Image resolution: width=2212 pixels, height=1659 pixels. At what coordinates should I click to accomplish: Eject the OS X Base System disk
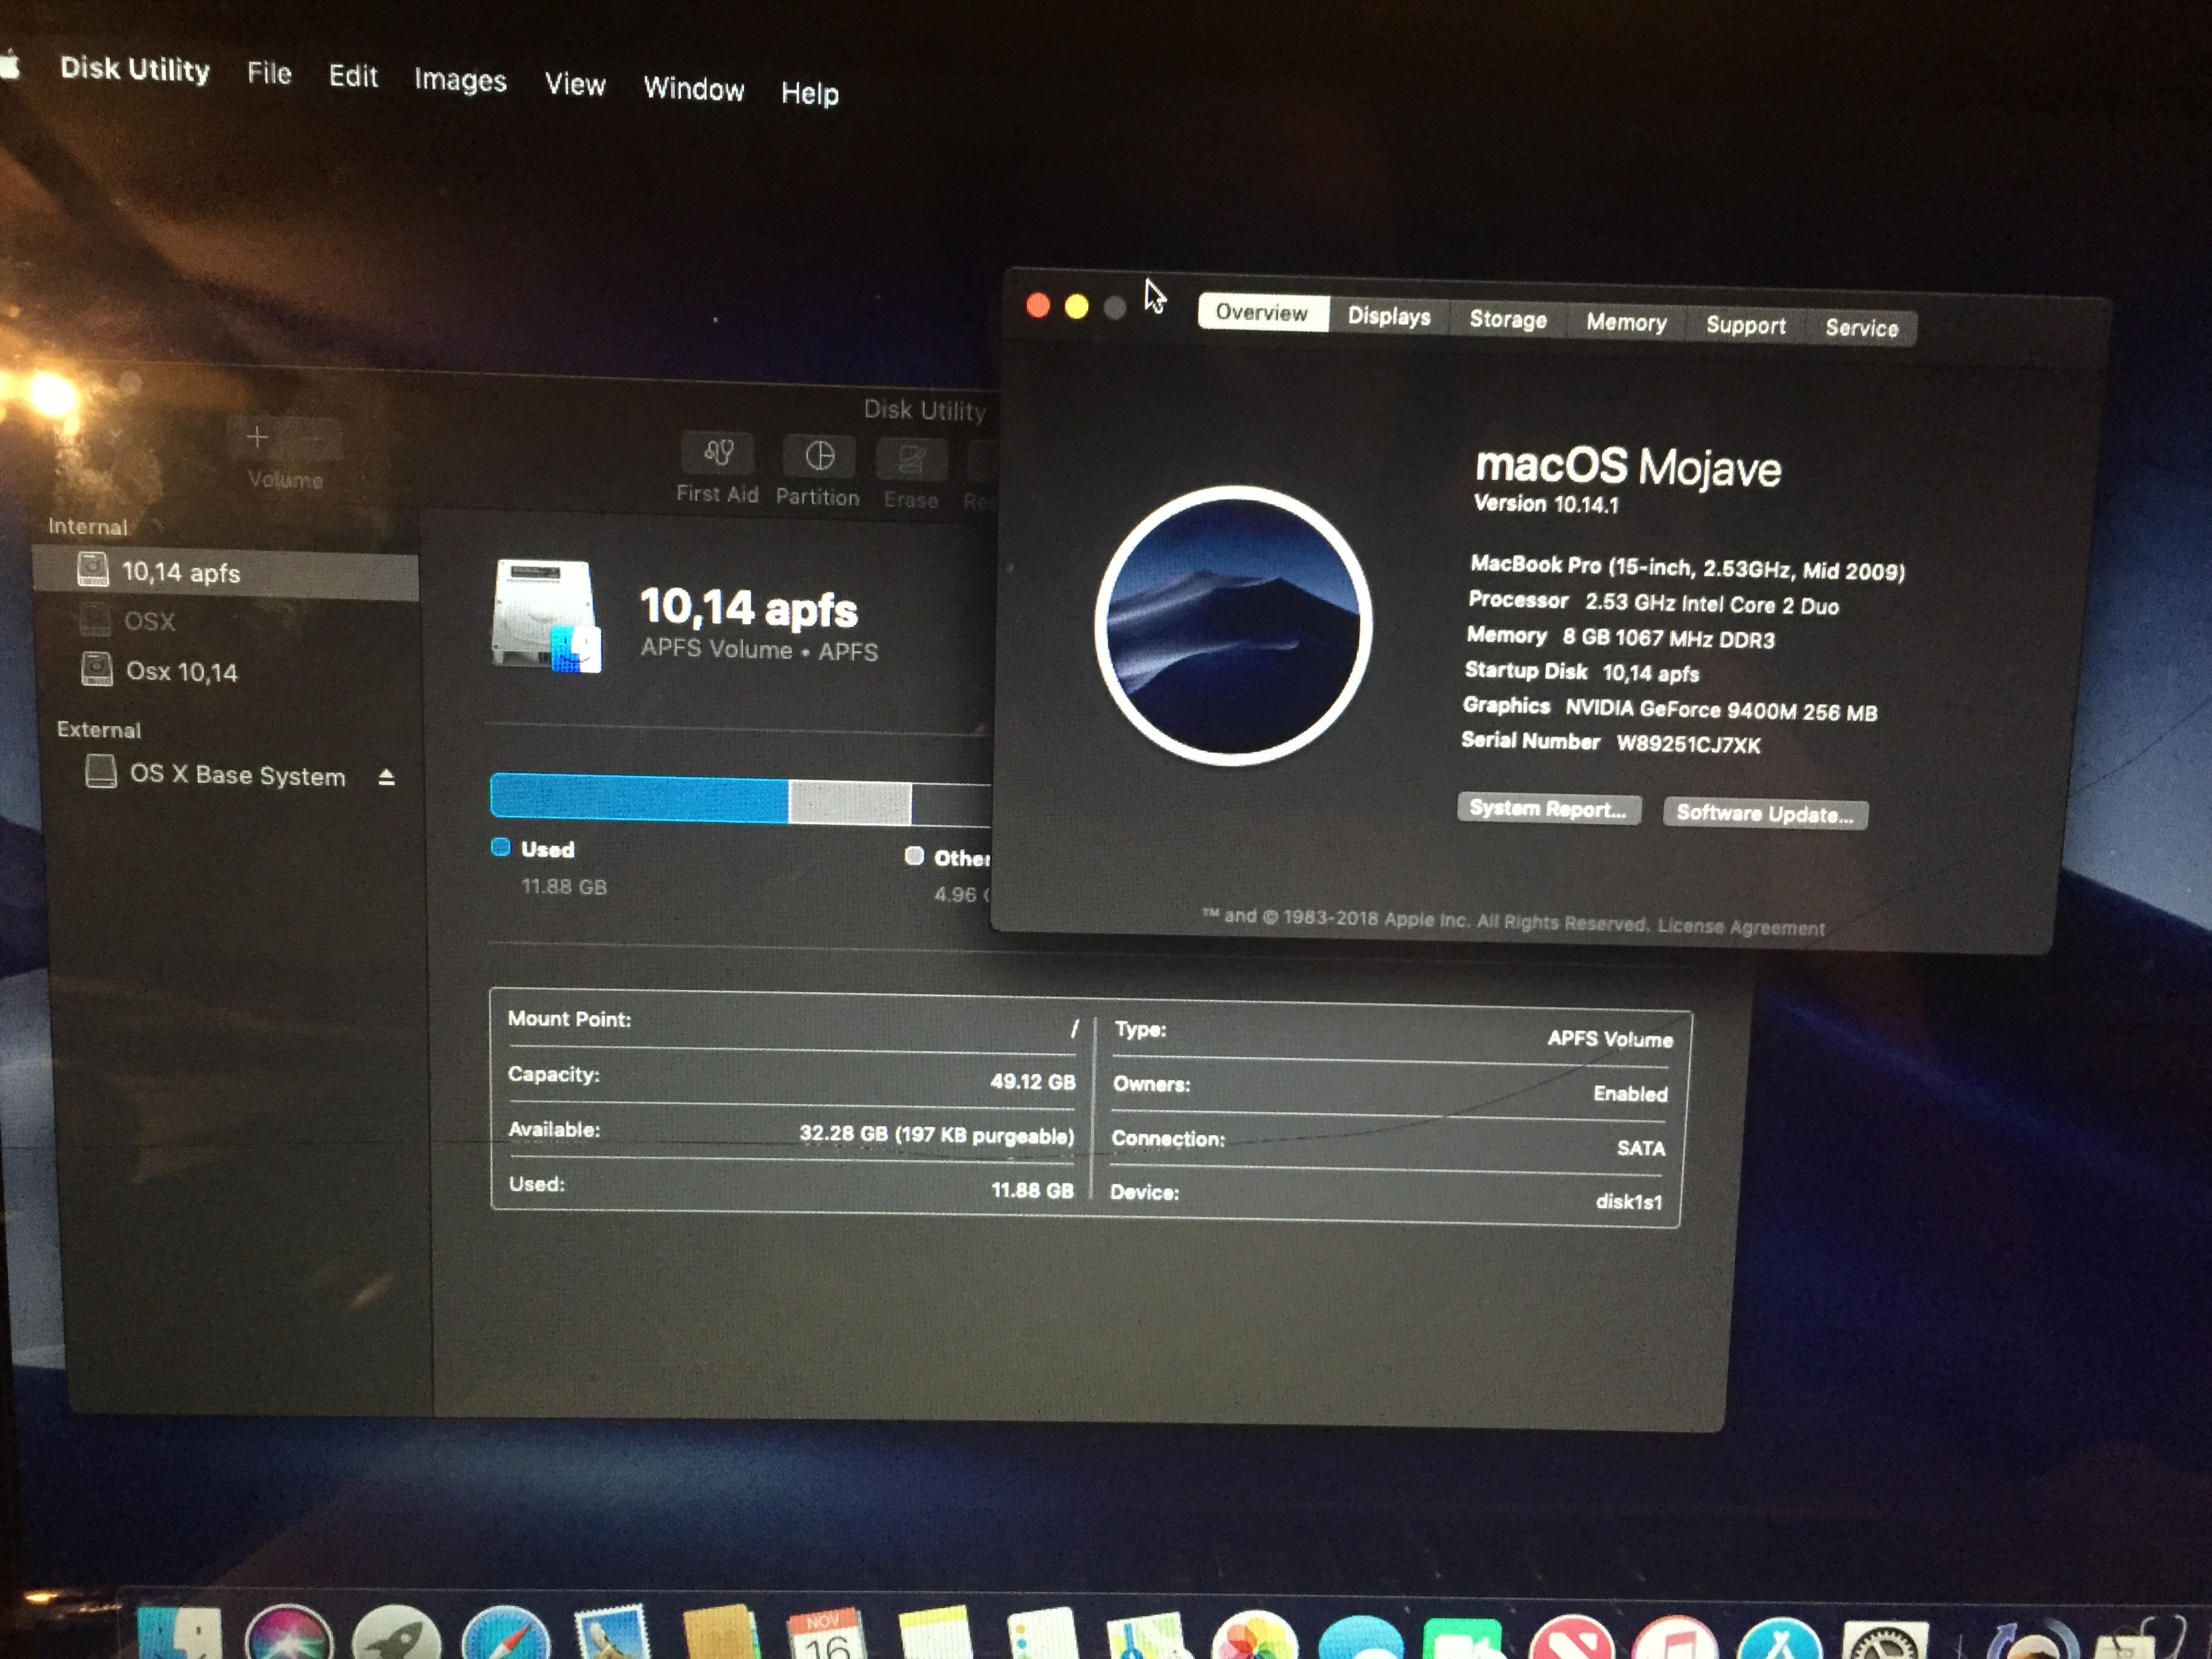click(387, 777)
